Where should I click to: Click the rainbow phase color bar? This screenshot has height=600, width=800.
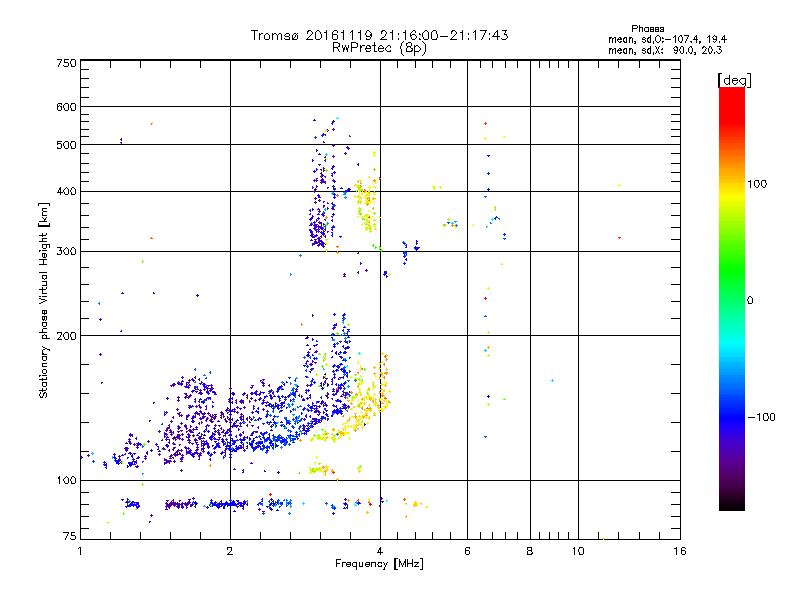pyautogui.click(x=732, y=298)
